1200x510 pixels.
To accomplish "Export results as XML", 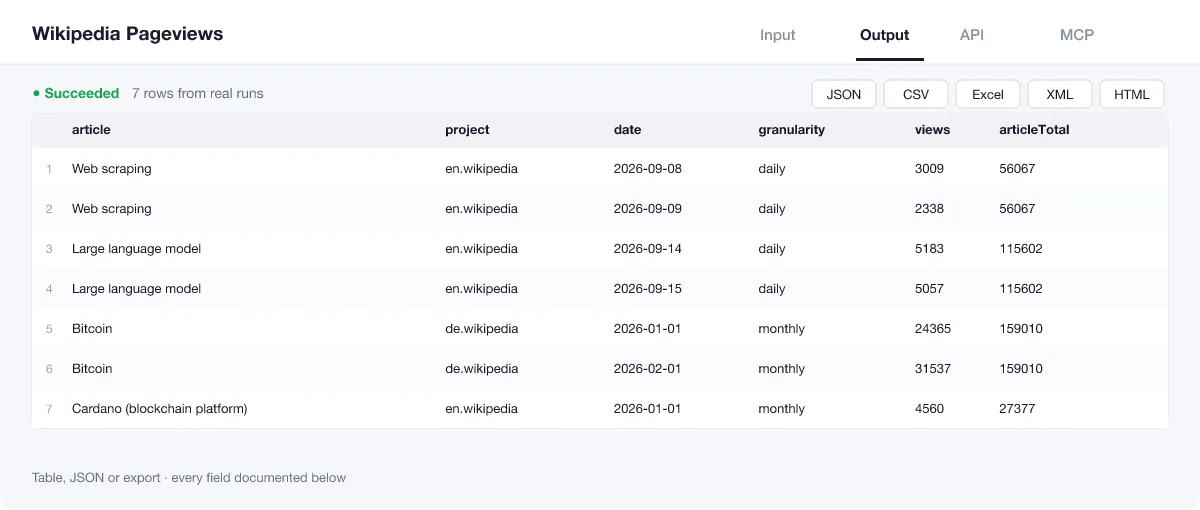I will pos(1060,94).
